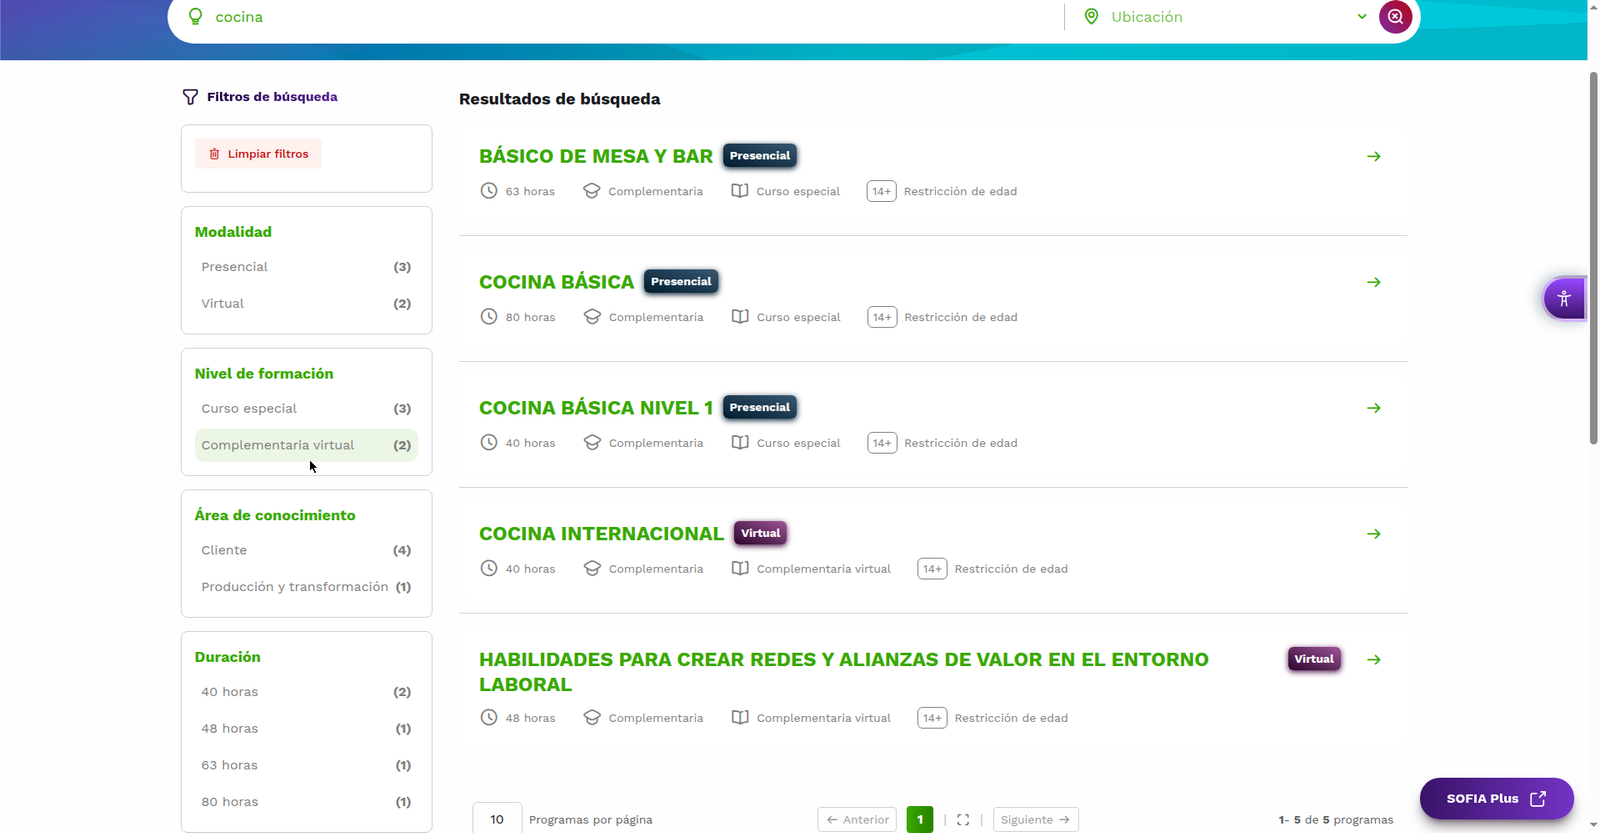The height and width of the screenshot is (833, 1600).
Task: Filter by Producción y transformación area
Action: point(306,587)
